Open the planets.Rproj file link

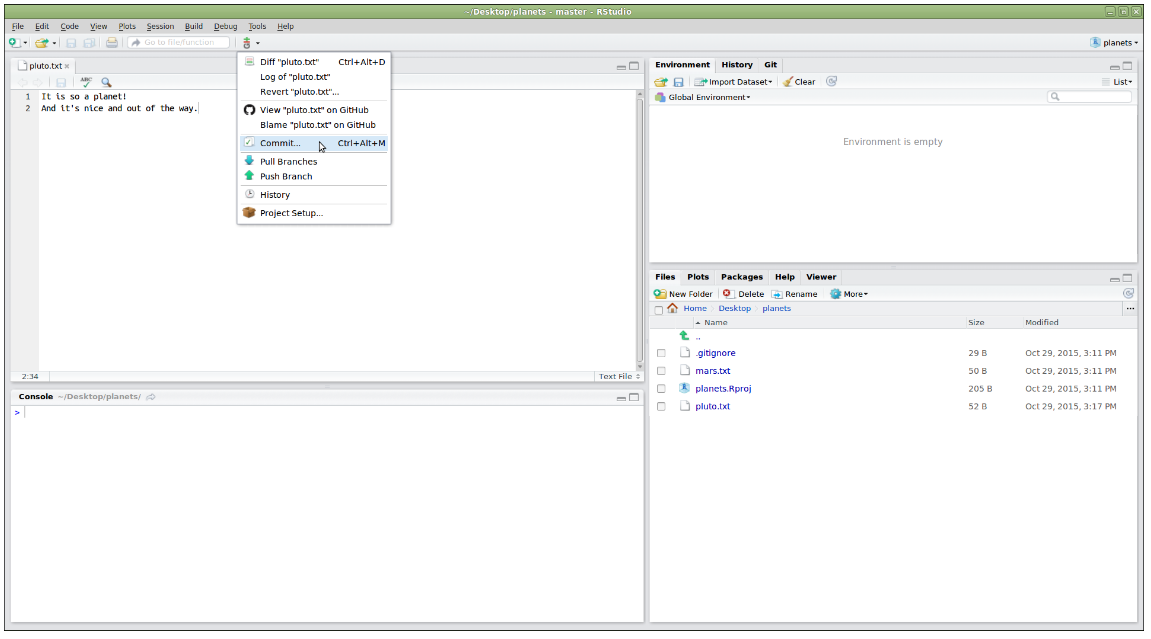(x=722, y=389)
